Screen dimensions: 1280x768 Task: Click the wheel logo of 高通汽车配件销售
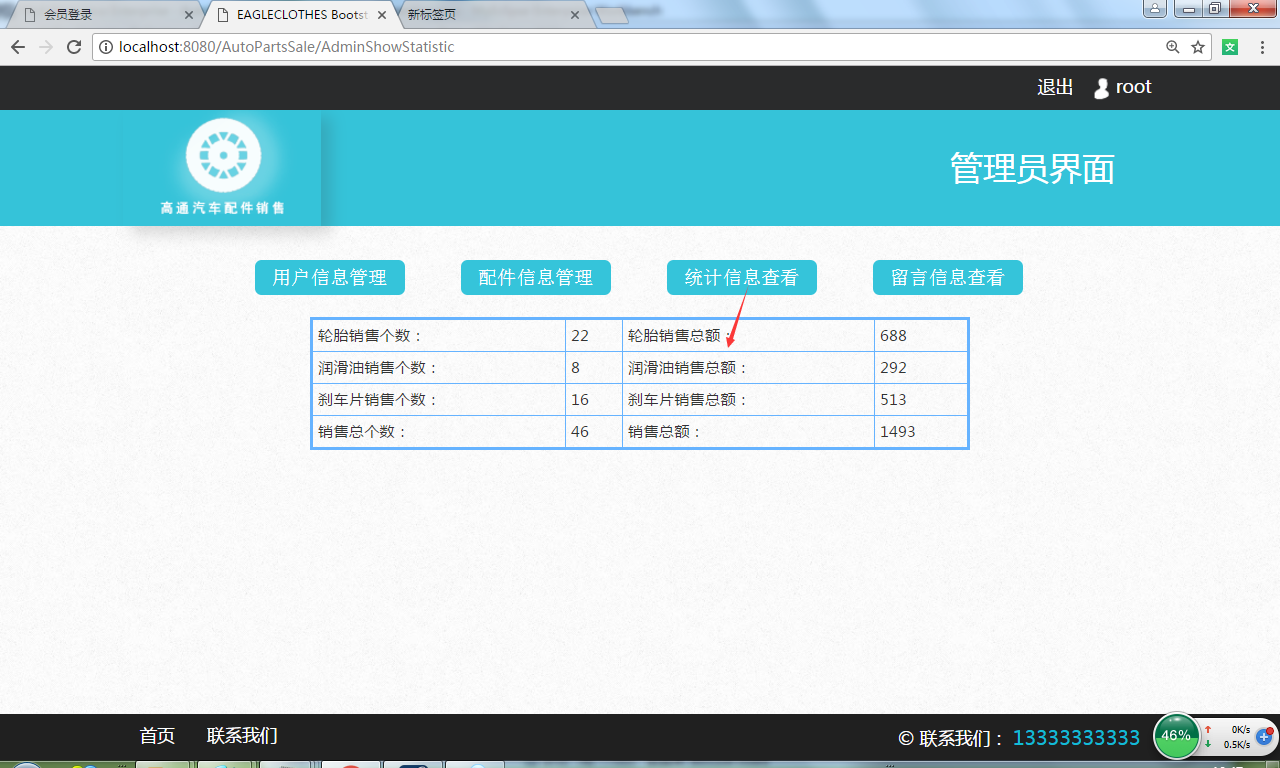pyautogui.click(x=223, y=155)
